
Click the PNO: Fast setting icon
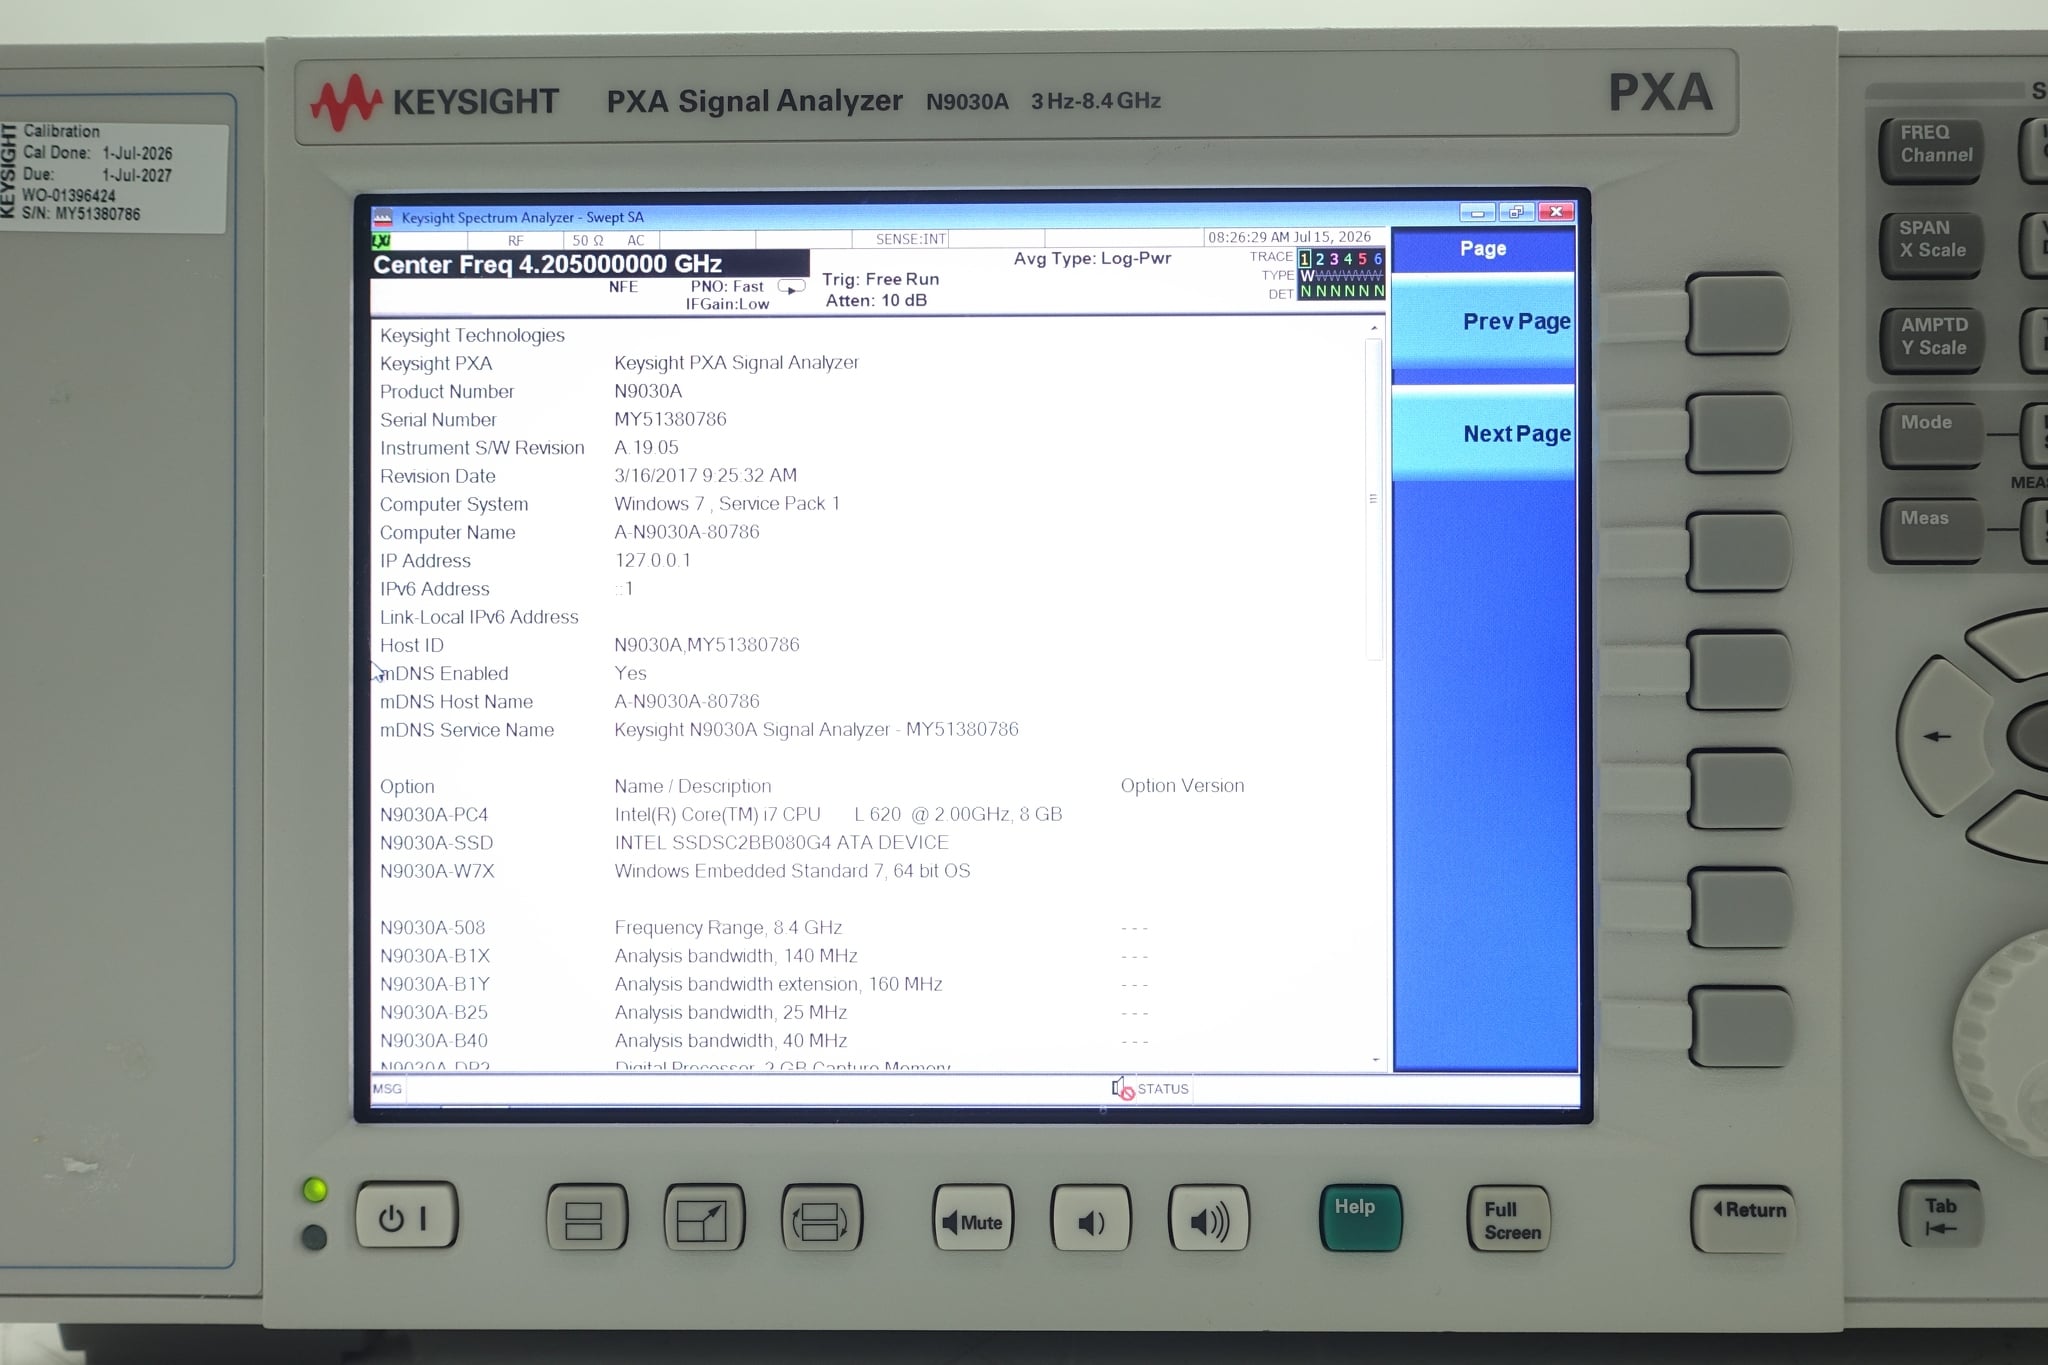click(x=791, y=288)
